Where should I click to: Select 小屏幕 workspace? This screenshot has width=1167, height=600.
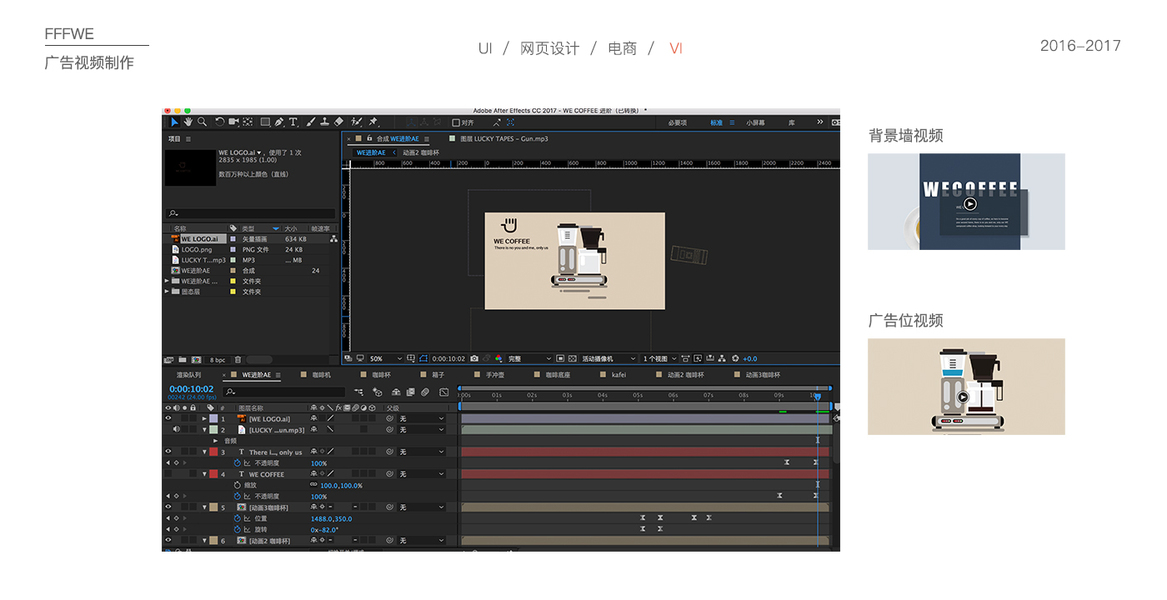click(755, 123)
